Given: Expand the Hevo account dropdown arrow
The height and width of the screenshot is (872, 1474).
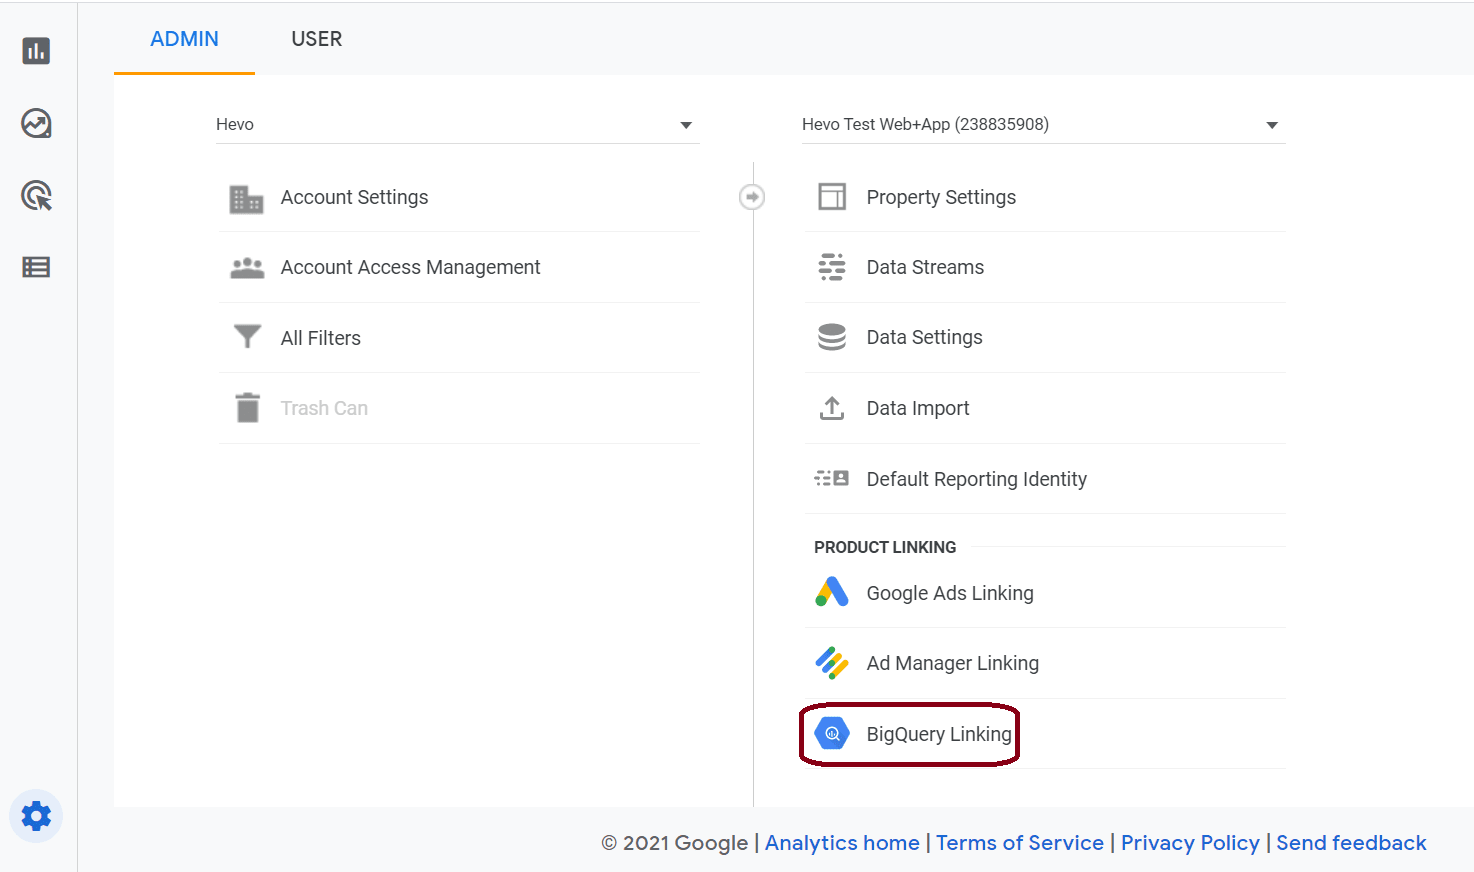Looking at the screenshot, I should pyautogui.click(x=686, y=125).
